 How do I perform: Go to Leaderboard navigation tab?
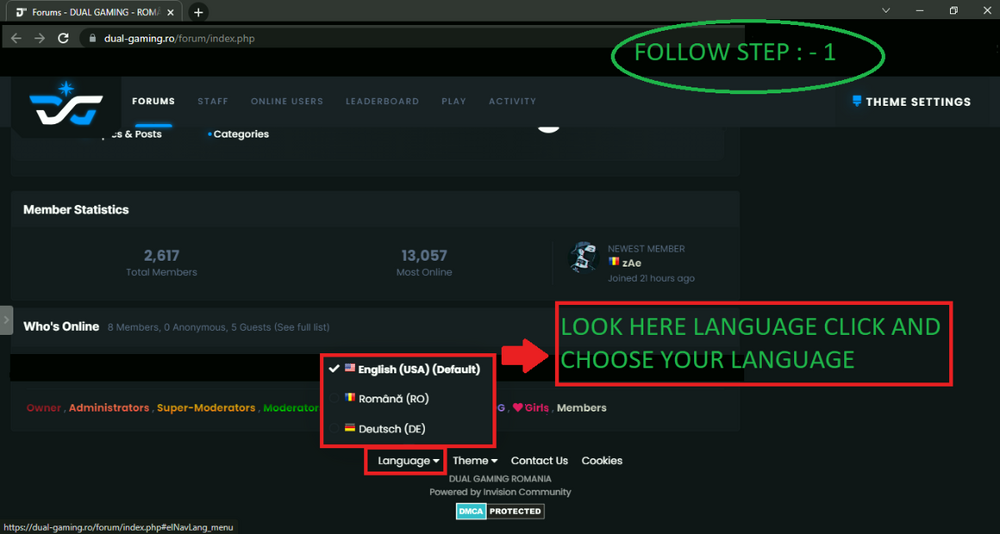coord(382,102)
